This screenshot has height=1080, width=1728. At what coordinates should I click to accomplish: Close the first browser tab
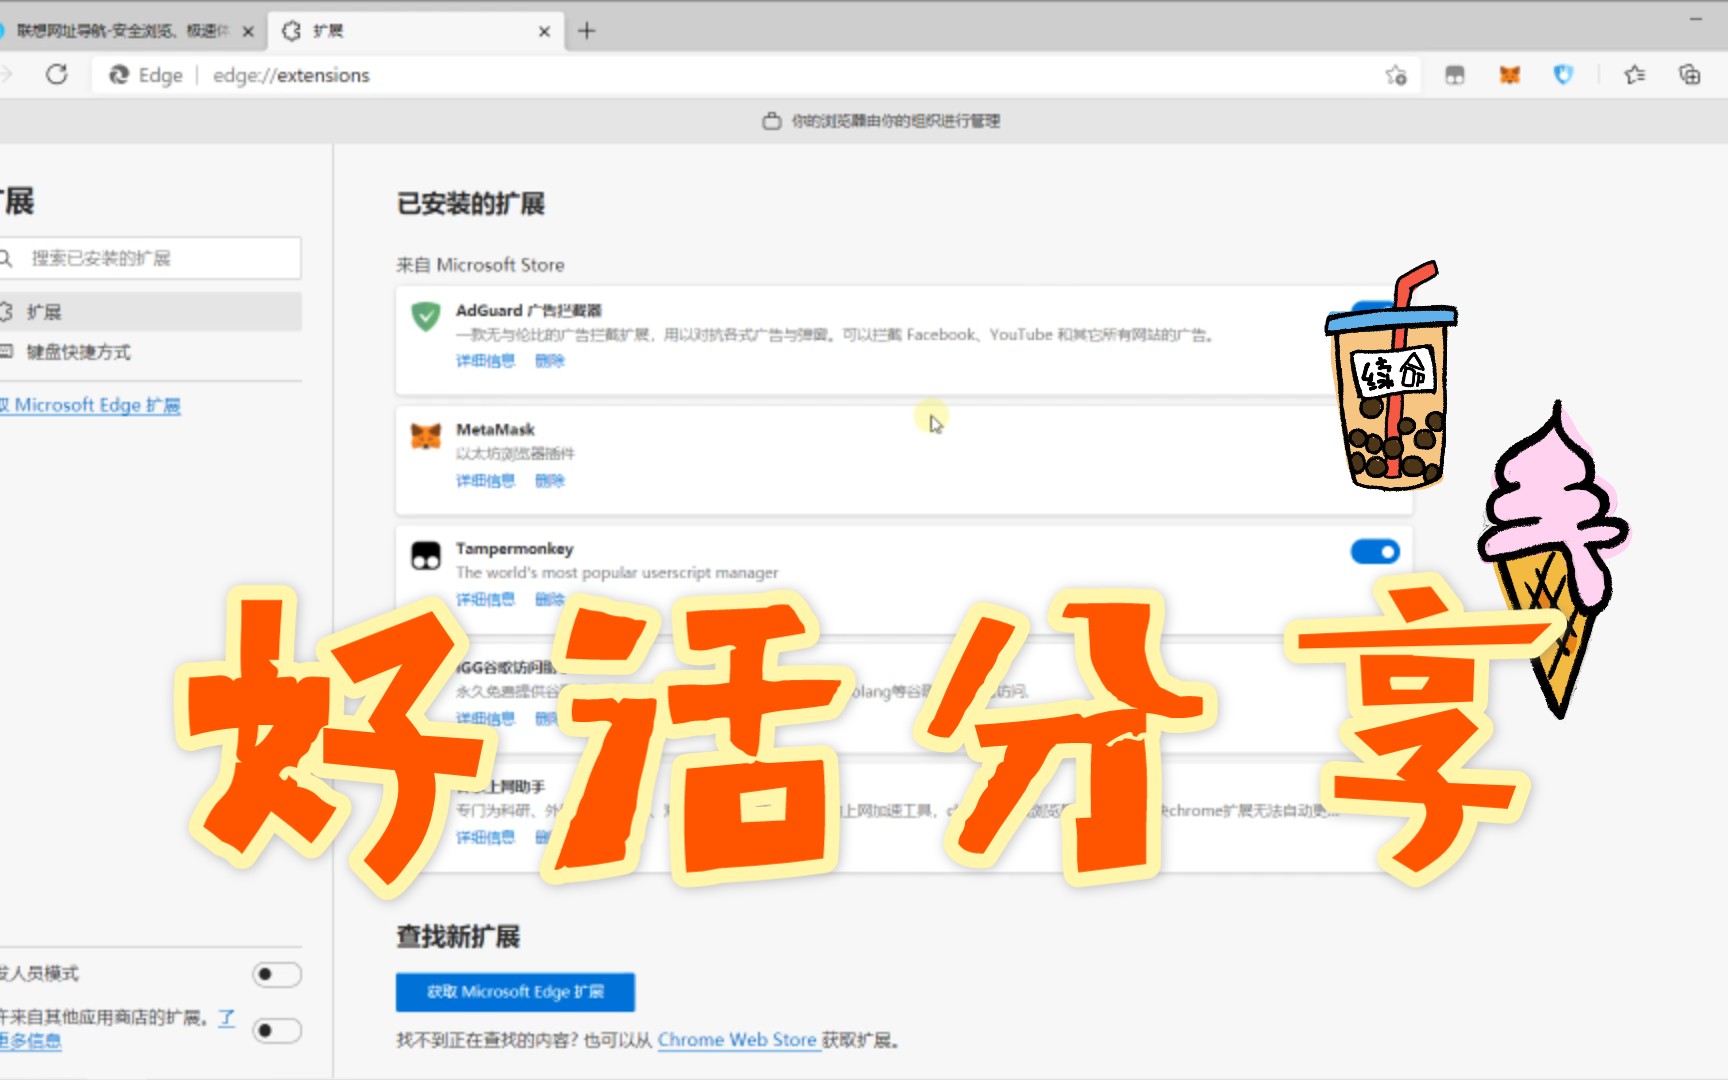coord(248,32)
